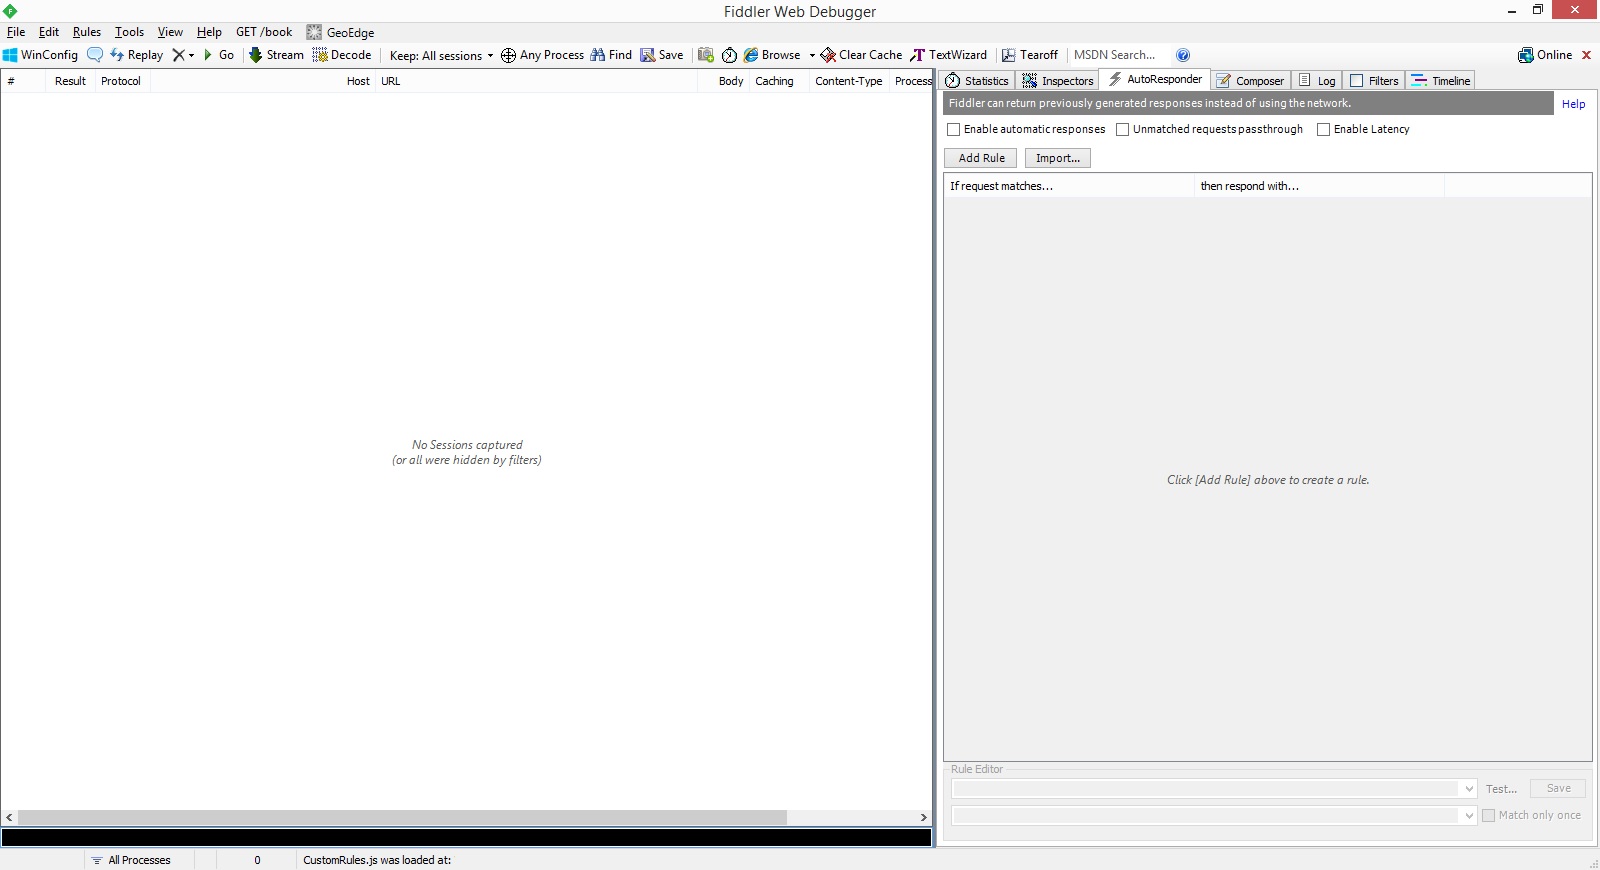Expand the Remove (X) dropdown arrow

pos(191,55)
